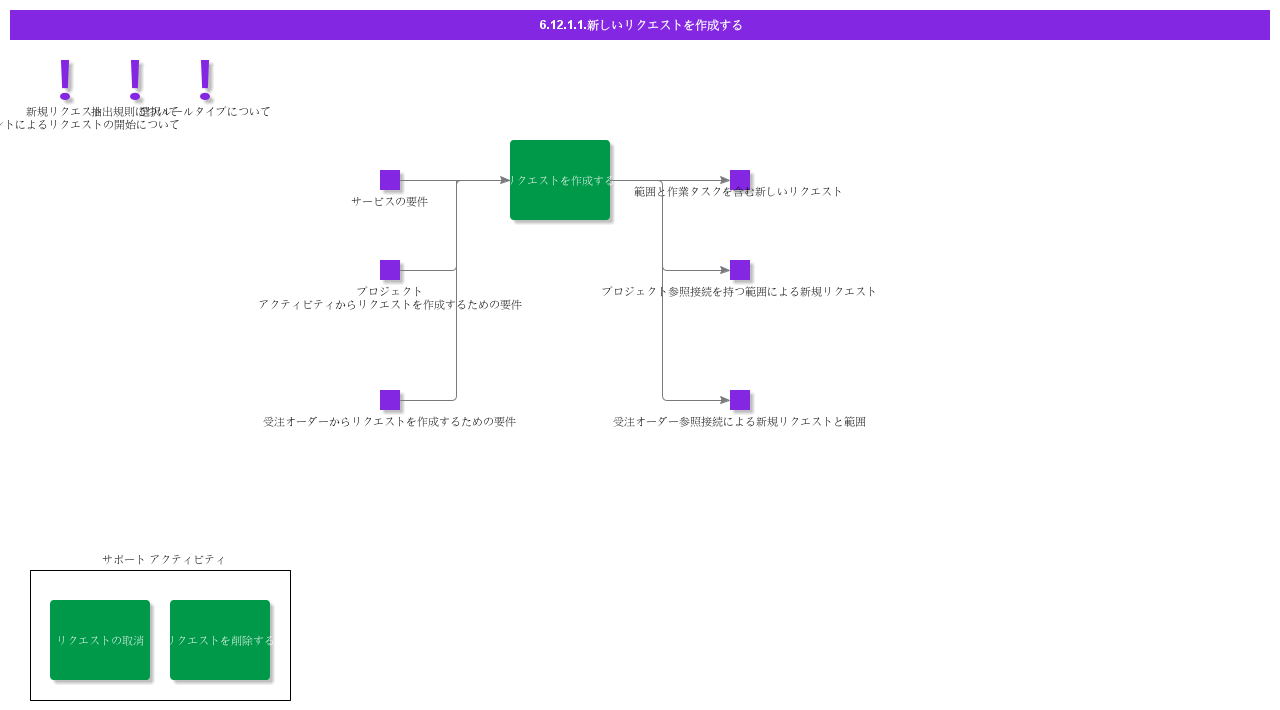
Task: Open the green リクエストを作成する activity box
Action: point(560,180)
